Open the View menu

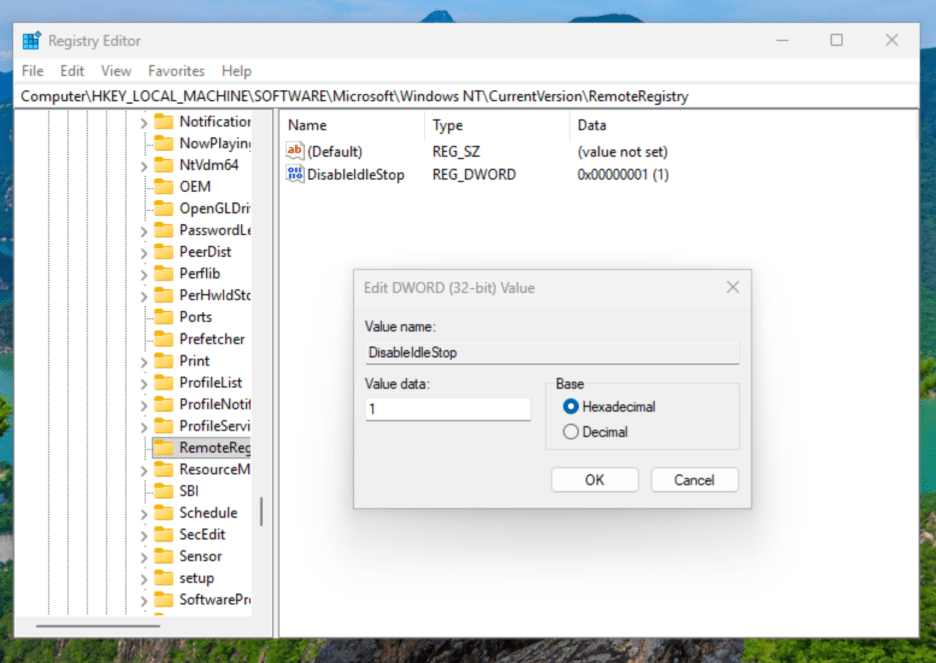116,70
